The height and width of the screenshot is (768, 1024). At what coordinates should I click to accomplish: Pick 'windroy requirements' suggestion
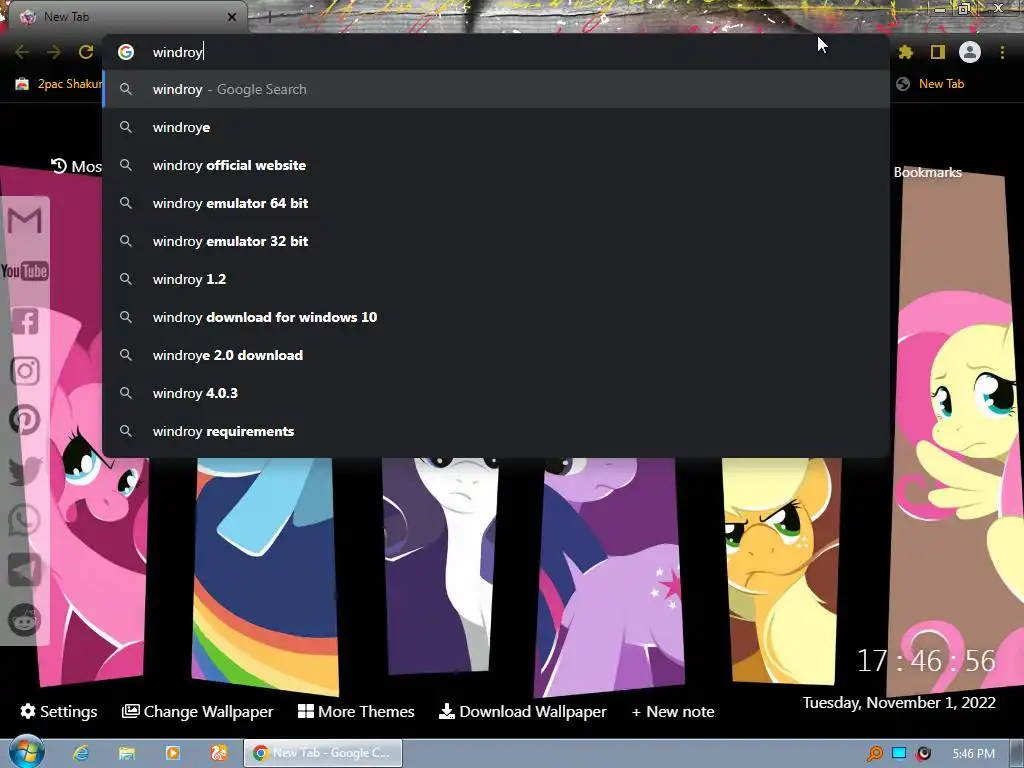pyautogui.click(x=496, y=431)
